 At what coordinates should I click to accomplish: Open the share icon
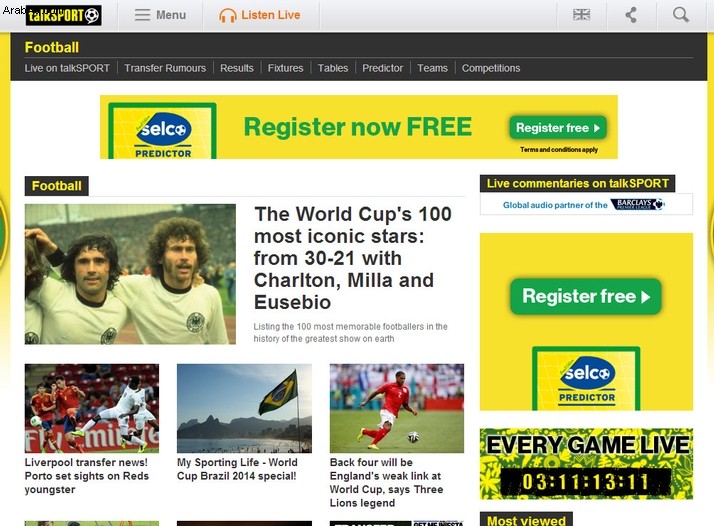pyautogui.click(x=631, y=15)
